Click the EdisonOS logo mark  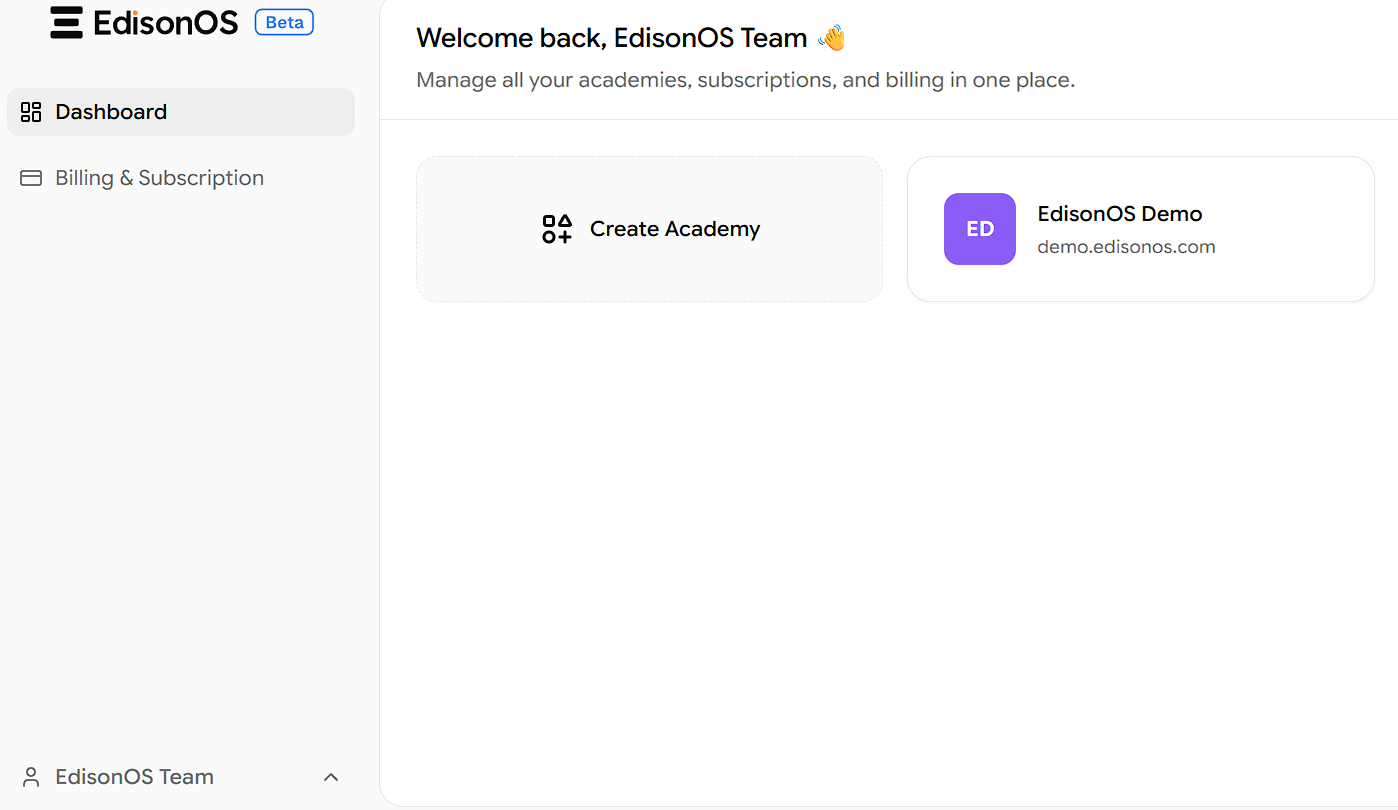(x=67, y=22)
